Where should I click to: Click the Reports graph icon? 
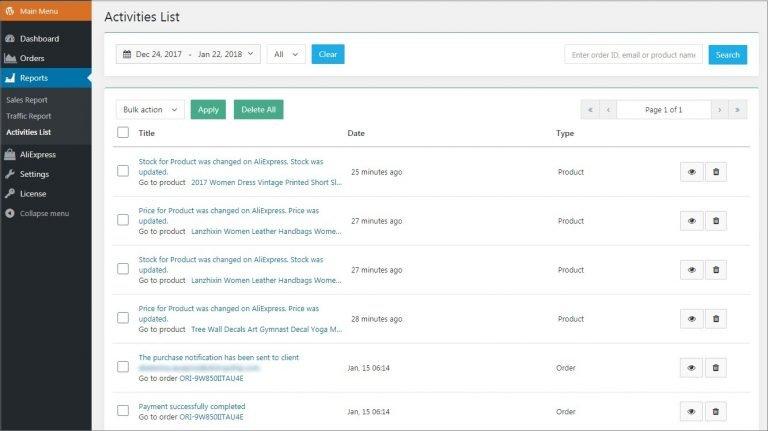(10, 78)
